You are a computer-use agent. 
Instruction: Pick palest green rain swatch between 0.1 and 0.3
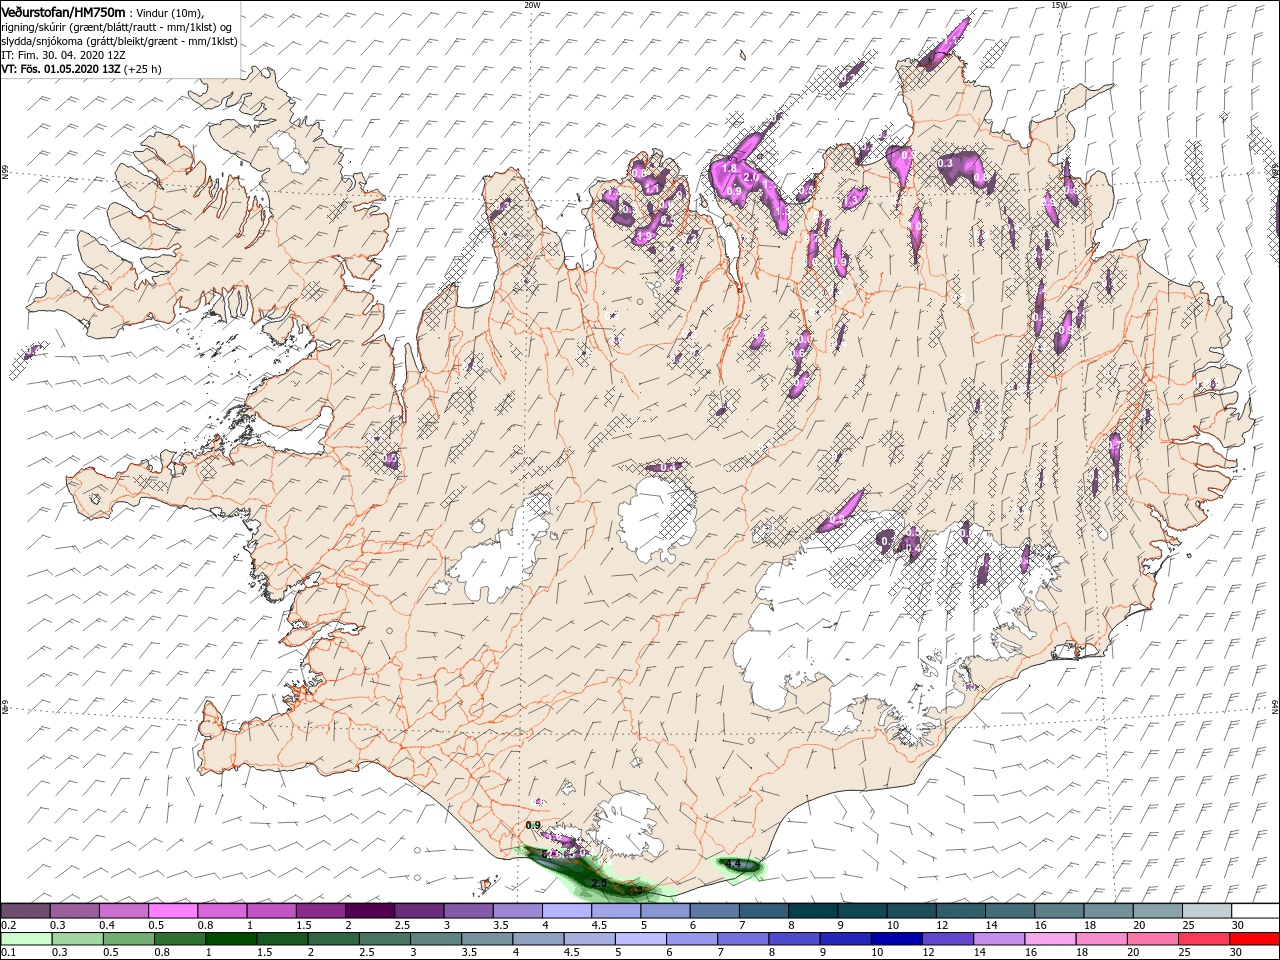[x=25, y=938]
